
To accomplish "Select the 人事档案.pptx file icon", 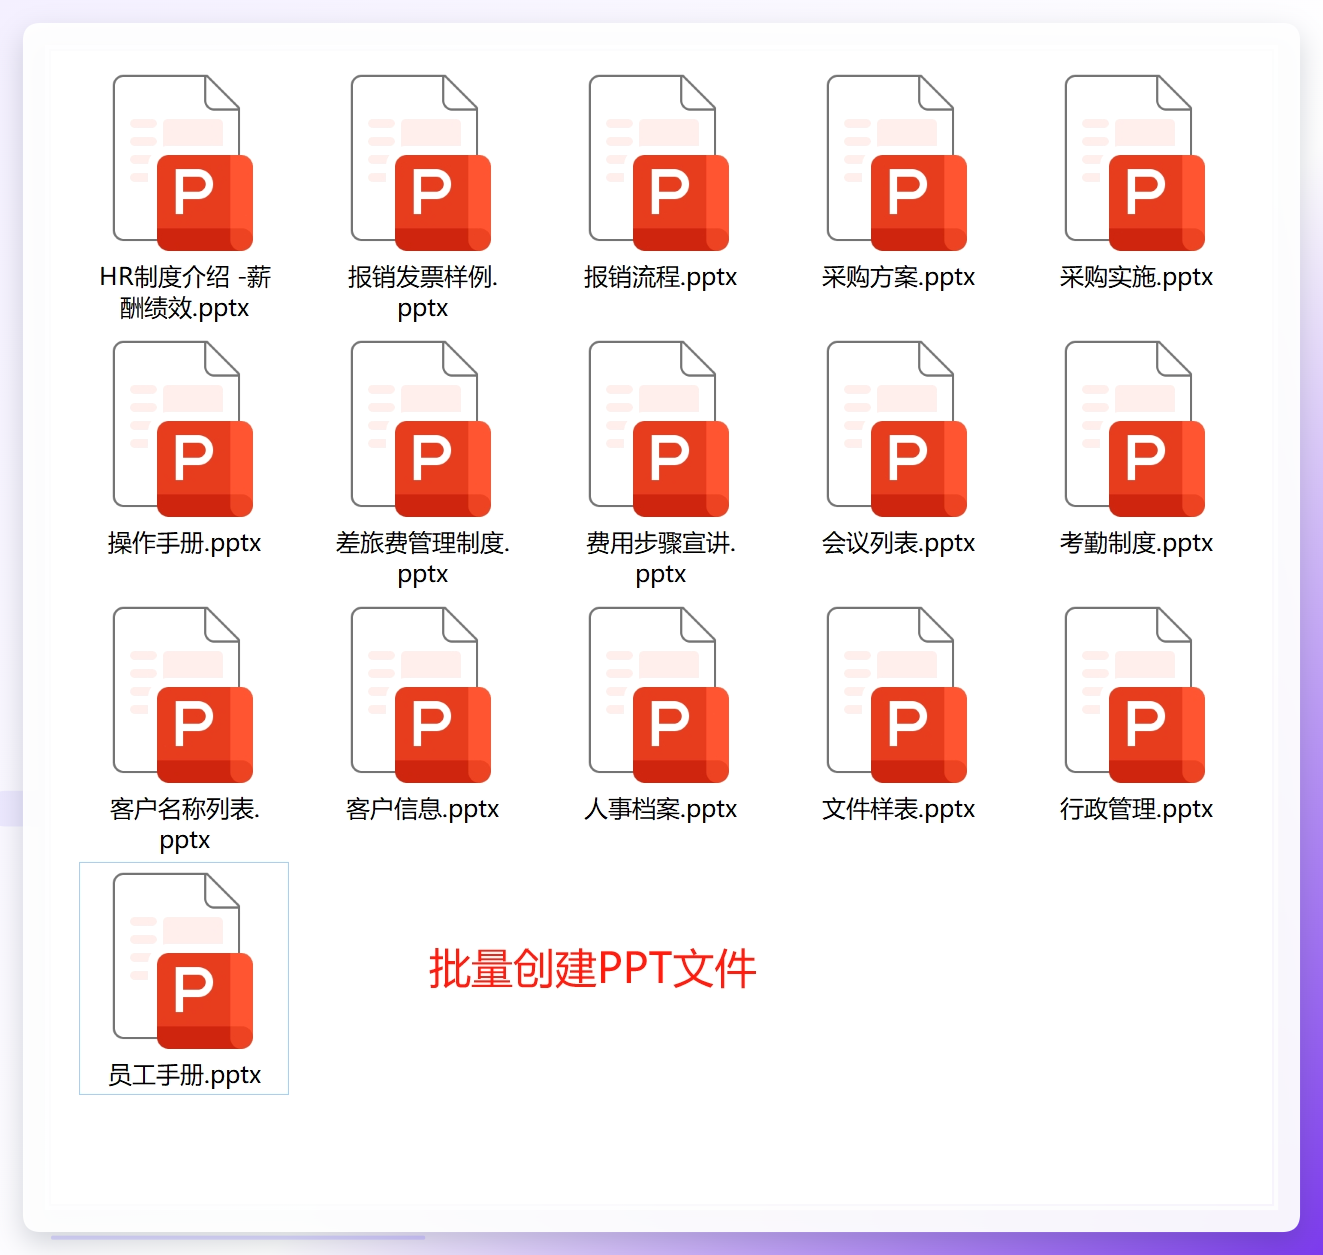I will pos(659,695).
